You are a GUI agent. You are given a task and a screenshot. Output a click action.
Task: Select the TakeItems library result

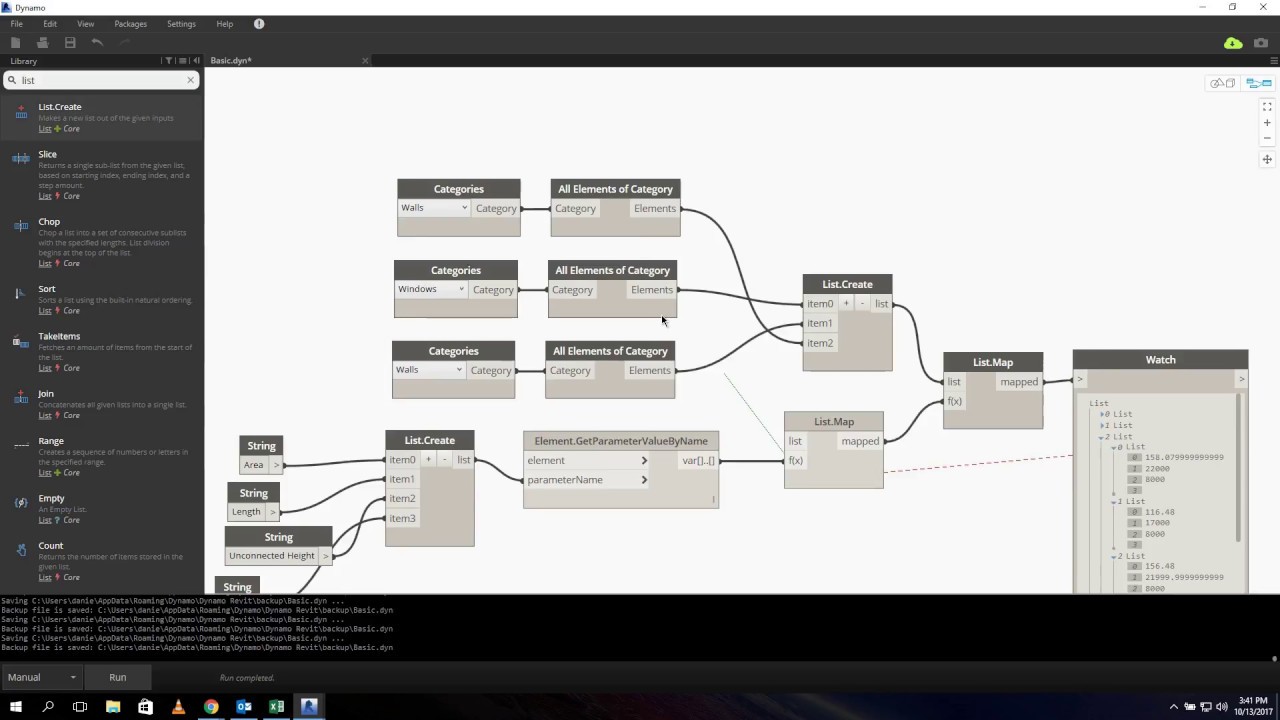pos(102,352)
